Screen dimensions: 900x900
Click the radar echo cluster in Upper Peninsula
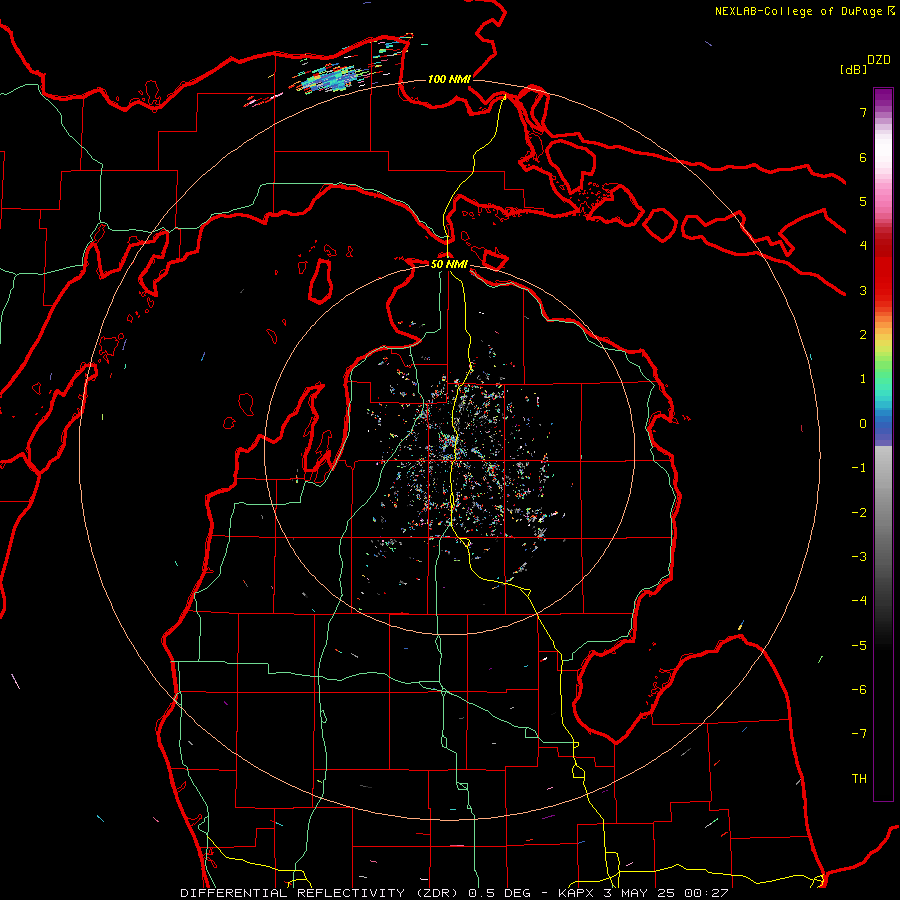pos(330,79)
